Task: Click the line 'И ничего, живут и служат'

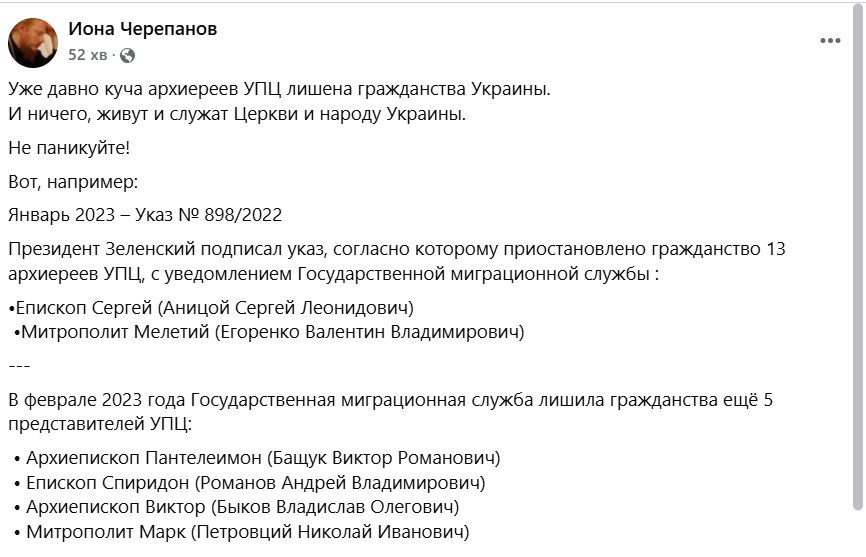Action: (237, 114)
